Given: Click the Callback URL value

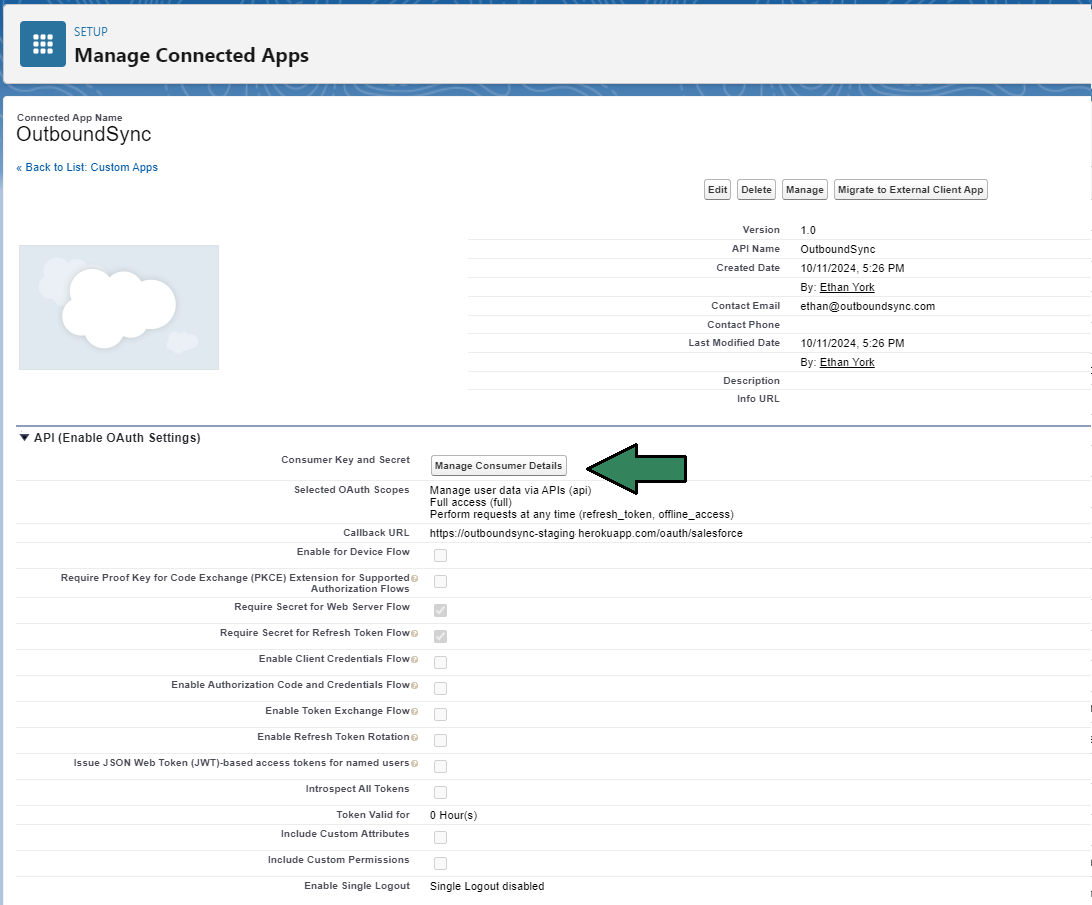Looking at the screenshot, I should (x=586, y=533).
